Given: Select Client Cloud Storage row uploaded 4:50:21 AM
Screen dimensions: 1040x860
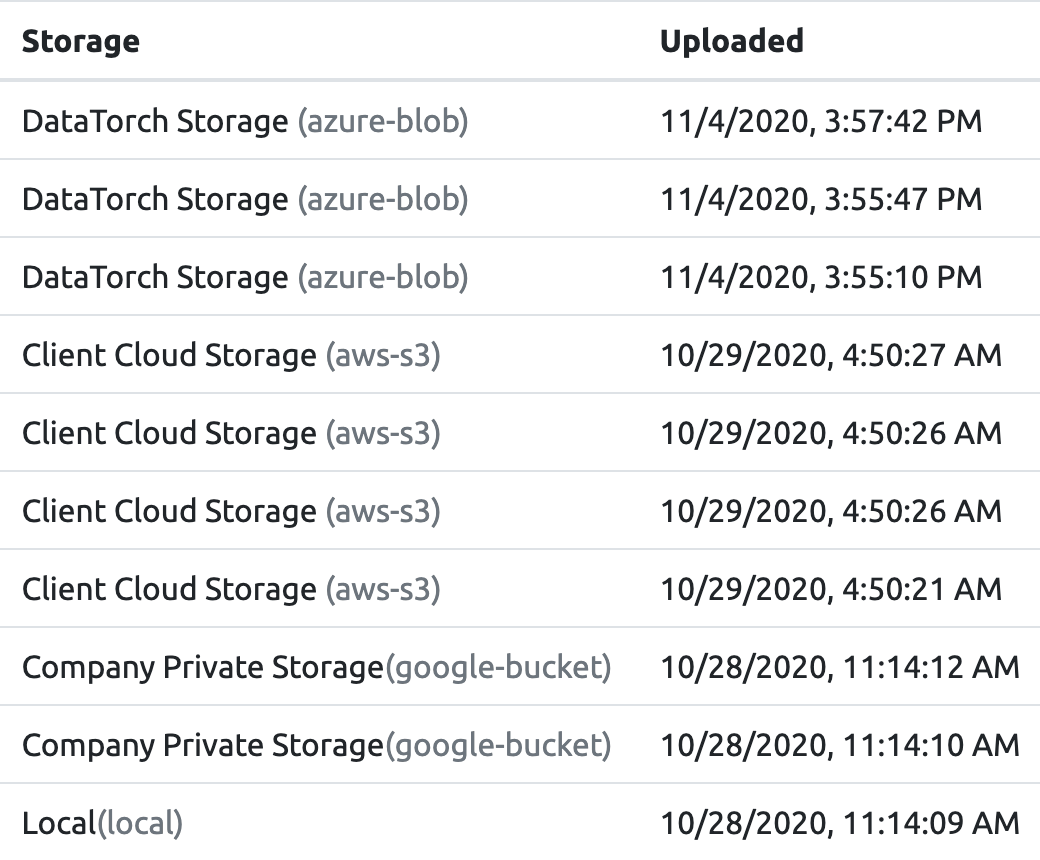Looking at the screenshot, I should (520, 589).
